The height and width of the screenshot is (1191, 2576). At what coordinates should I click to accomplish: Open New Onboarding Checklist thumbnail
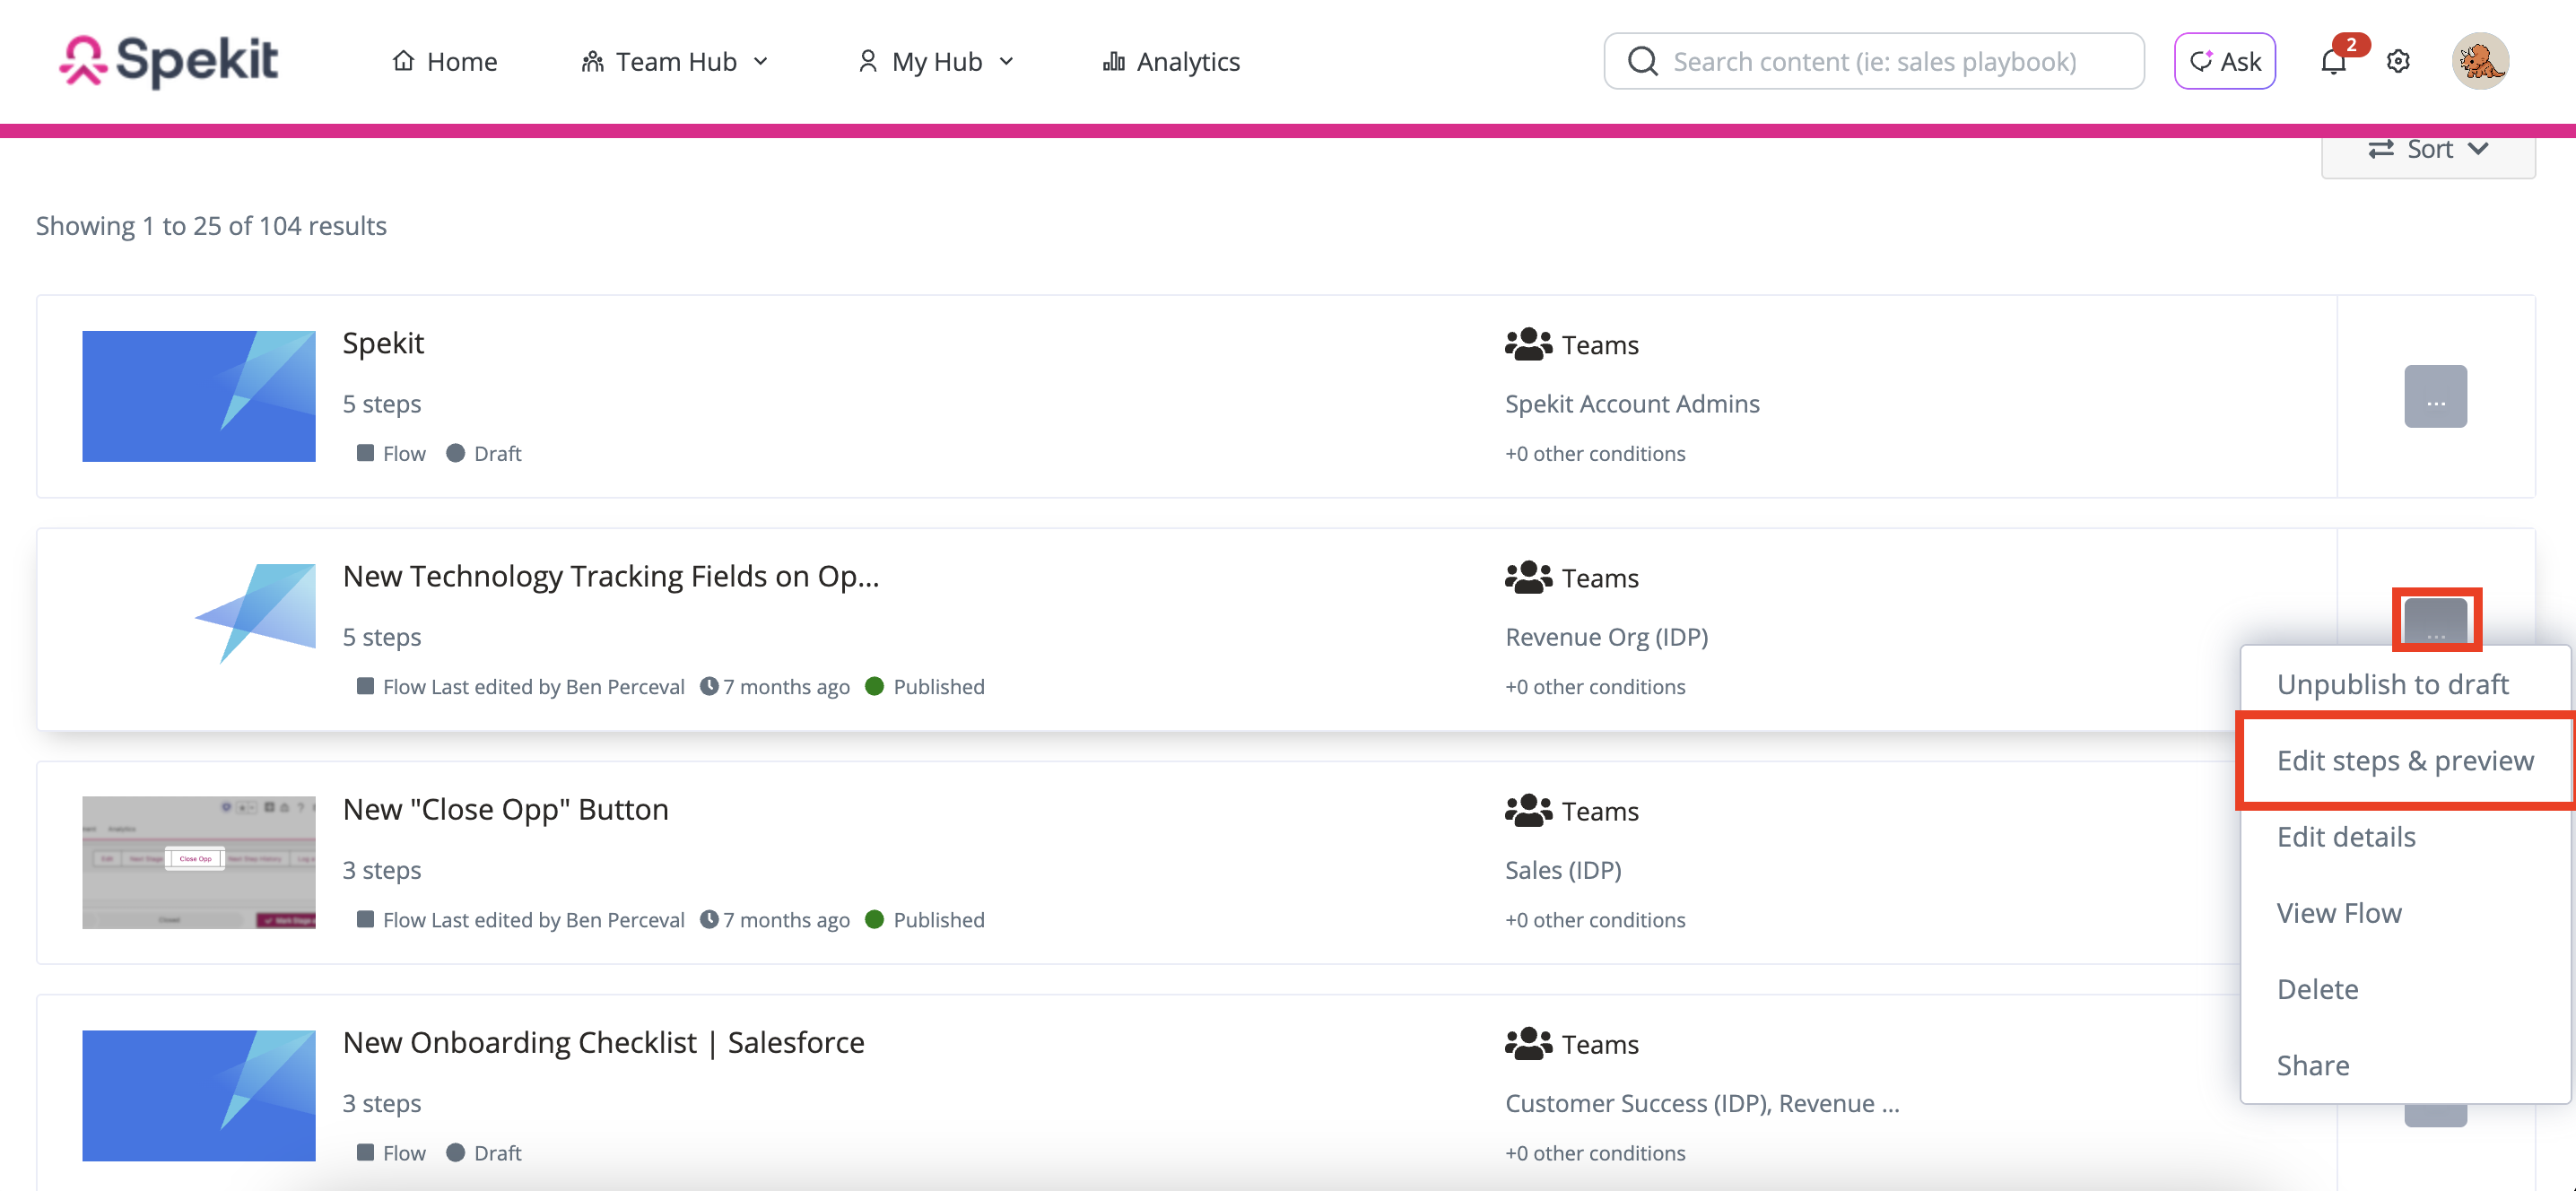199,1095
